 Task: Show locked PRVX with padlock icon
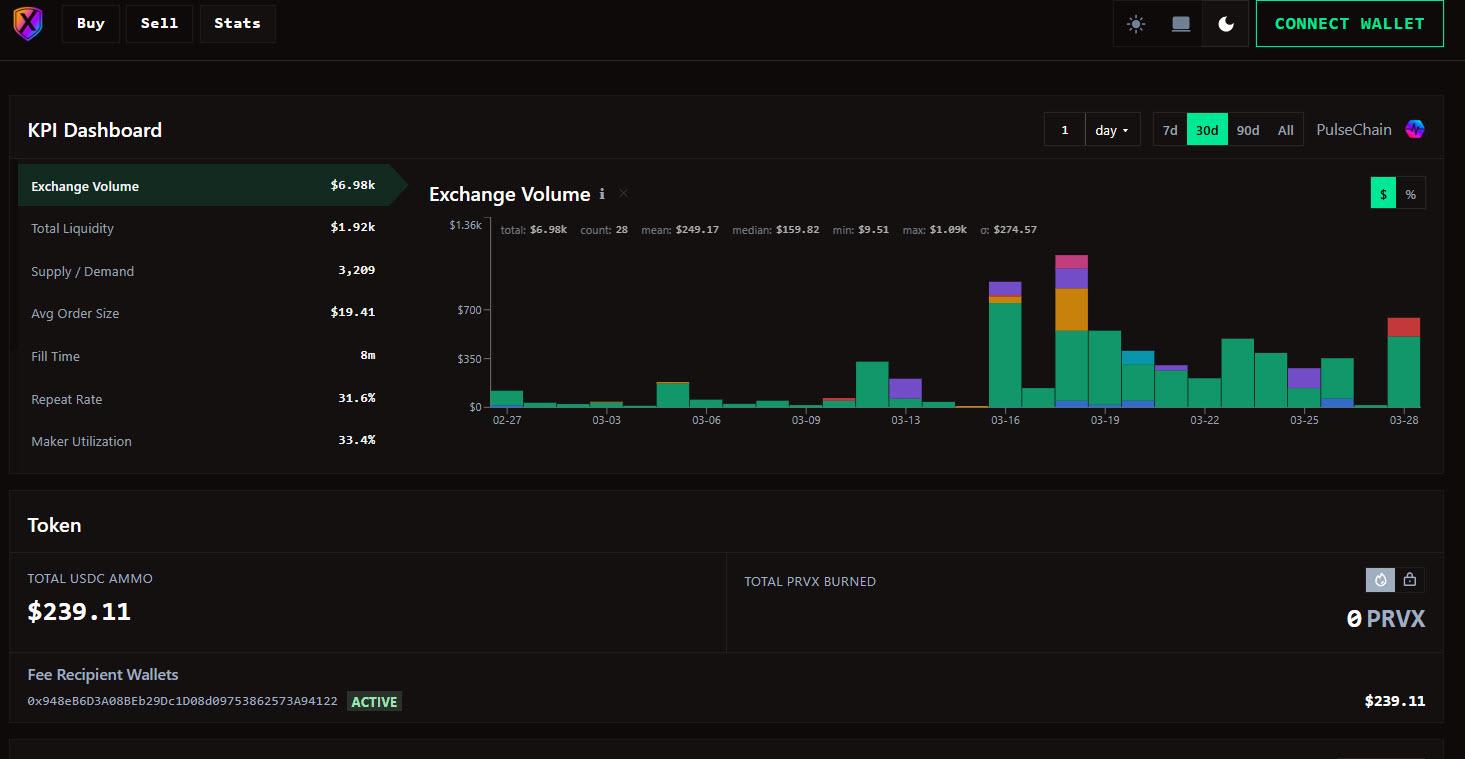tap(1410, 579)
